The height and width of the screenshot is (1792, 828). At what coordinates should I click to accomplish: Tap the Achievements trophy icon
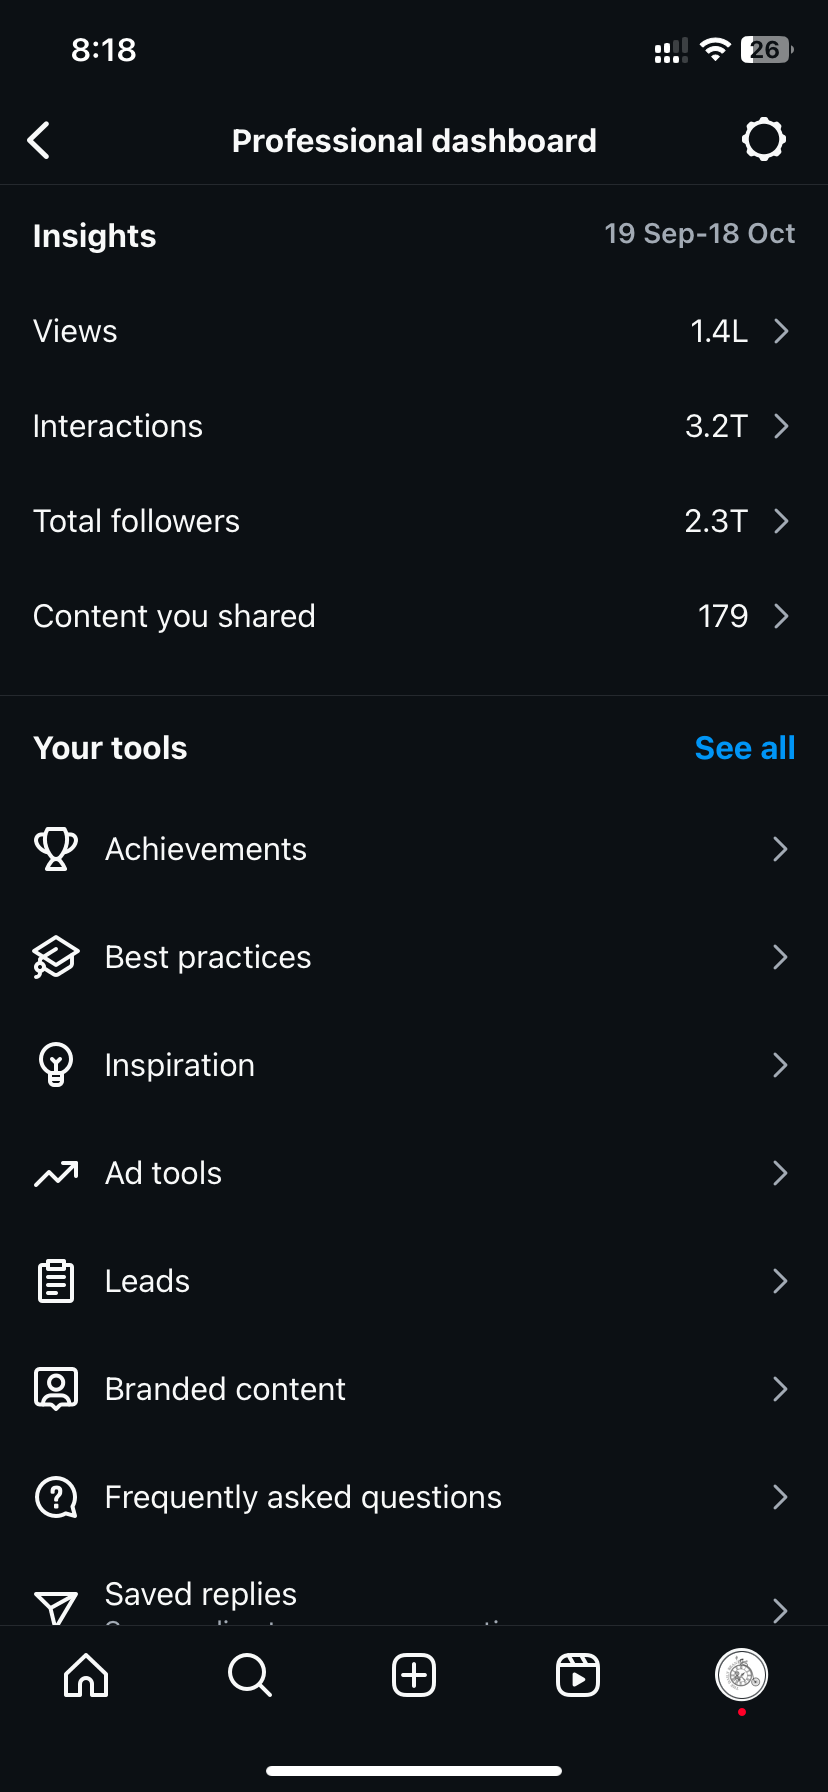tap(56, 849)
